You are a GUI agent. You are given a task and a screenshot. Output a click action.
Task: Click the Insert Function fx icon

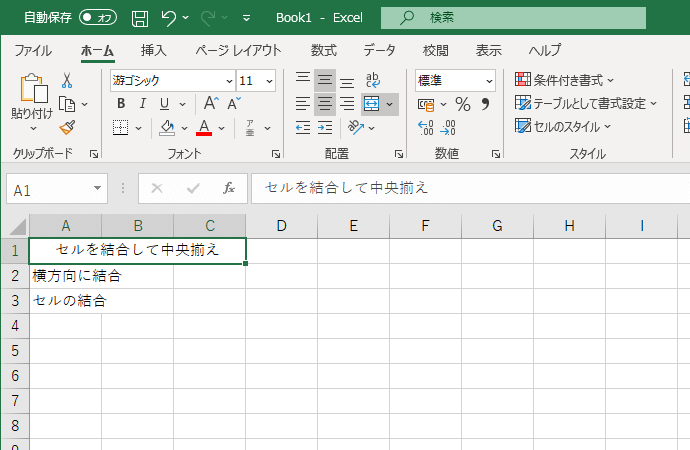[x=229, y=188]
